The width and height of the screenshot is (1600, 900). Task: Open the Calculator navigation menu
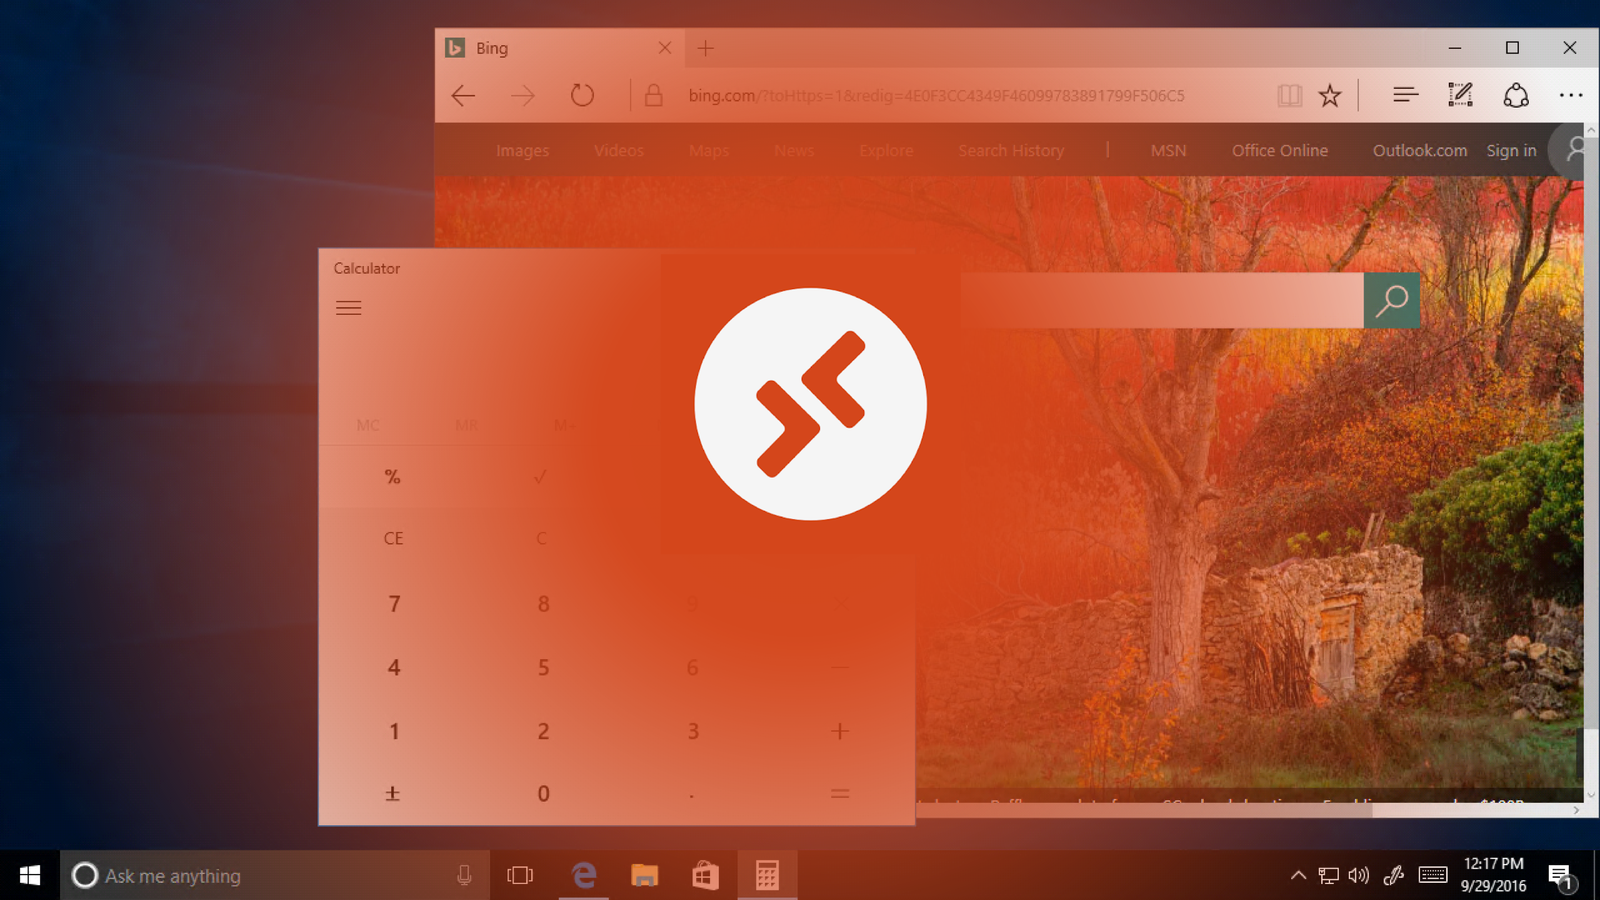pos(349,307)
